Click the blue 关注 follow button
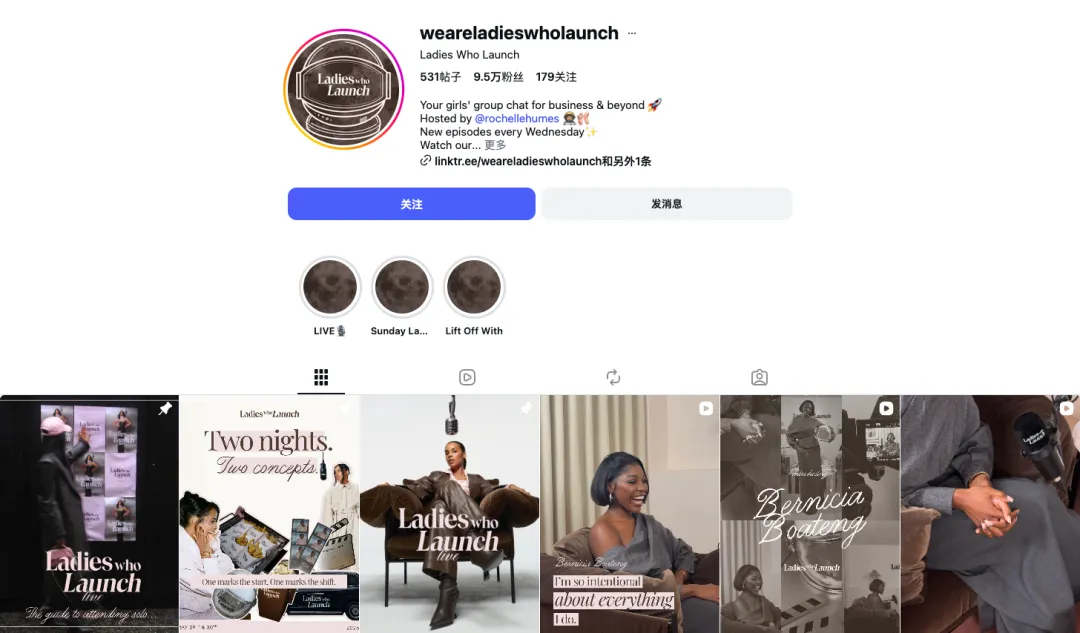The width and height of the screenshot is (1080, 633). (411, 204)
